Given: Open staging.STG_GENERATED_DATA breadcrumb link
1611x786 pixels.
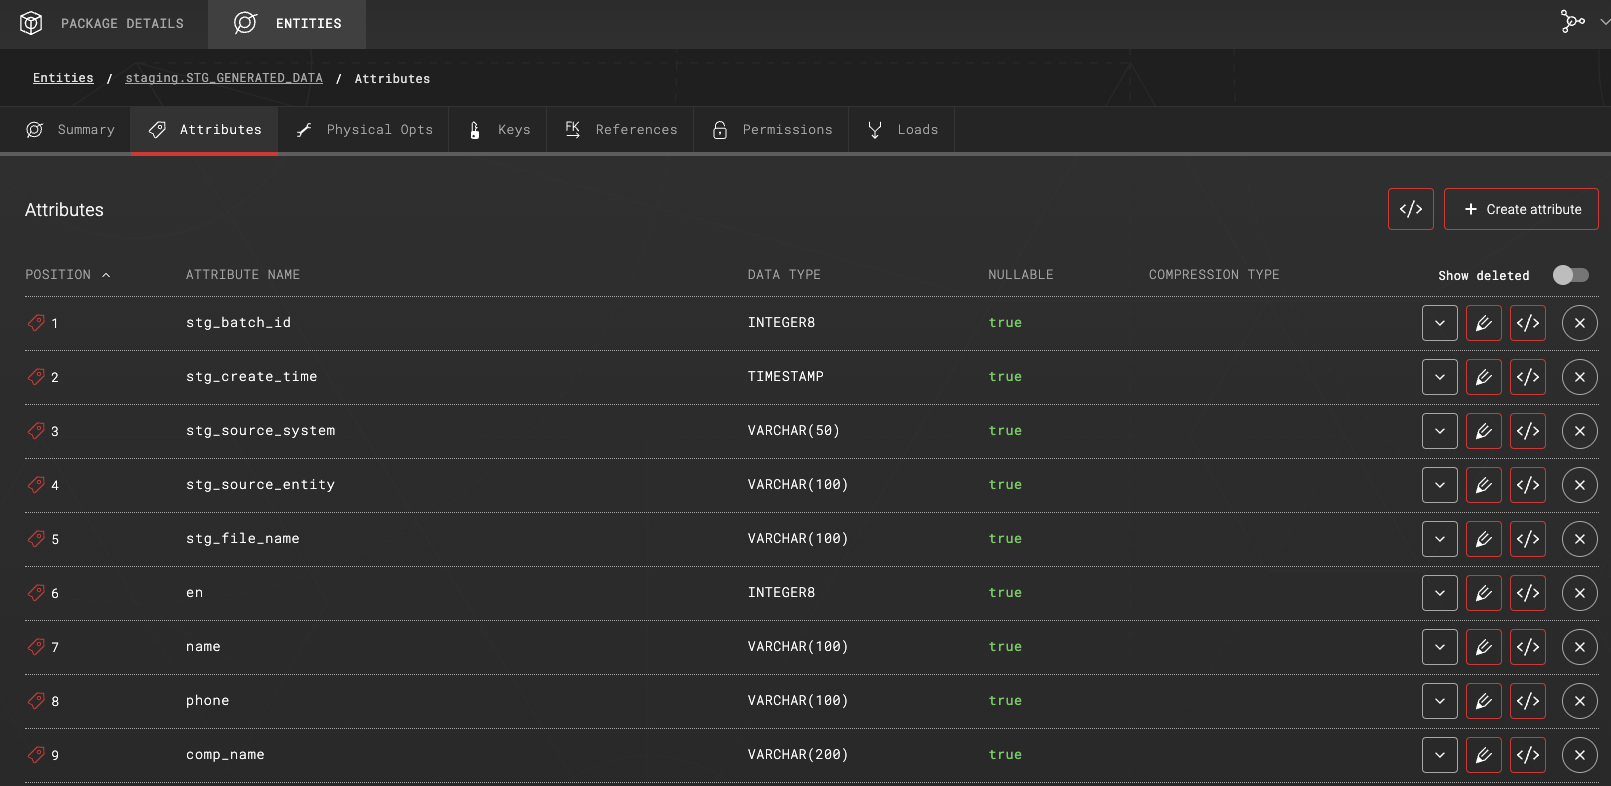Looking at the screenshot, I should (x=224, y=78).
